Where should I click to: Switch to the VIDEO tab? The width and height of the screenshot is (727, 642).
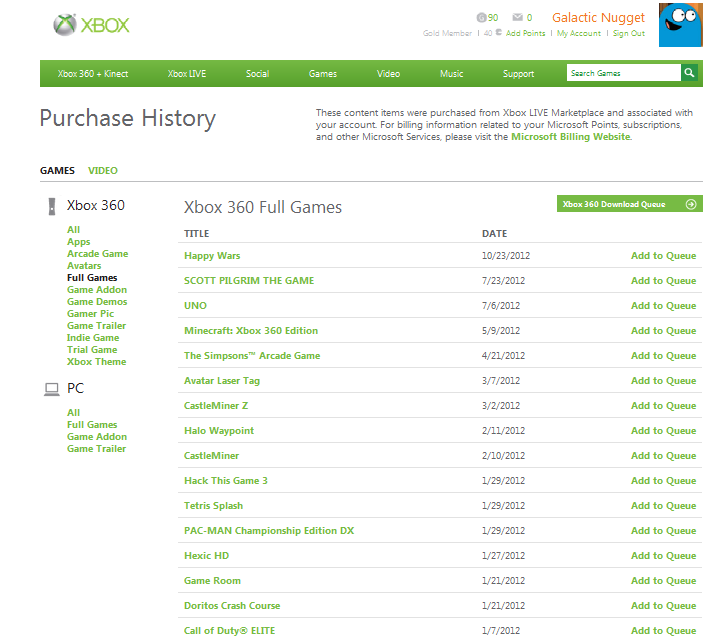(x=102, y=171)
